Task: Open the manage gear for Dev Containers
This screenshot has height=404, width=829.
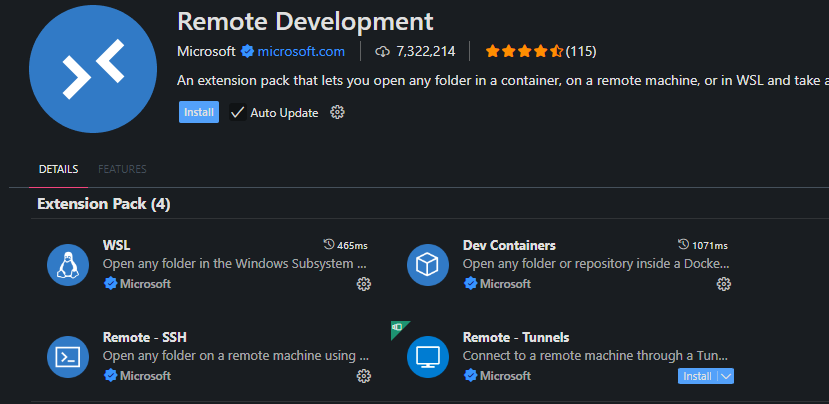Action: pos(724,284)
